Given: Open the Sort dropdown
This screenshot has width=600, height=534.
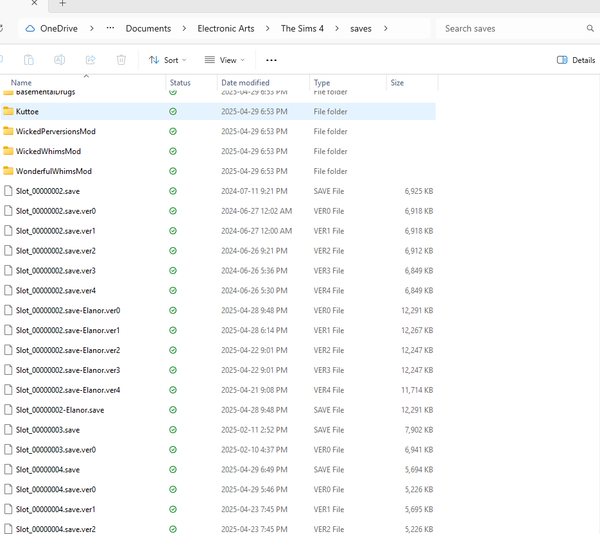Looking at the screenshot, I should click(x=168, y=60).
